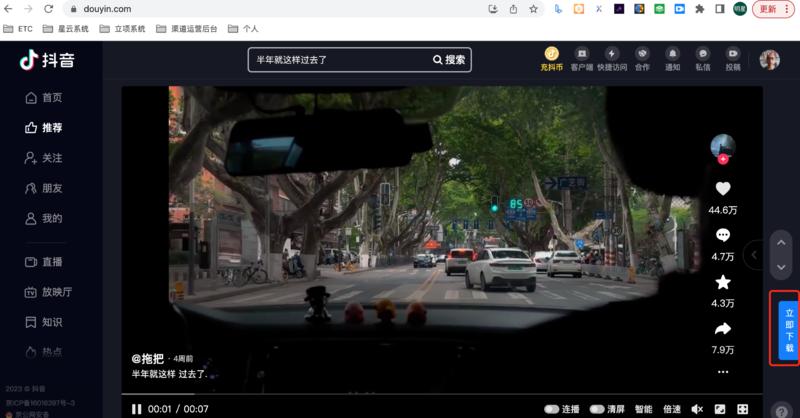Go to 朋友 friends page

[x=44, y=188]
